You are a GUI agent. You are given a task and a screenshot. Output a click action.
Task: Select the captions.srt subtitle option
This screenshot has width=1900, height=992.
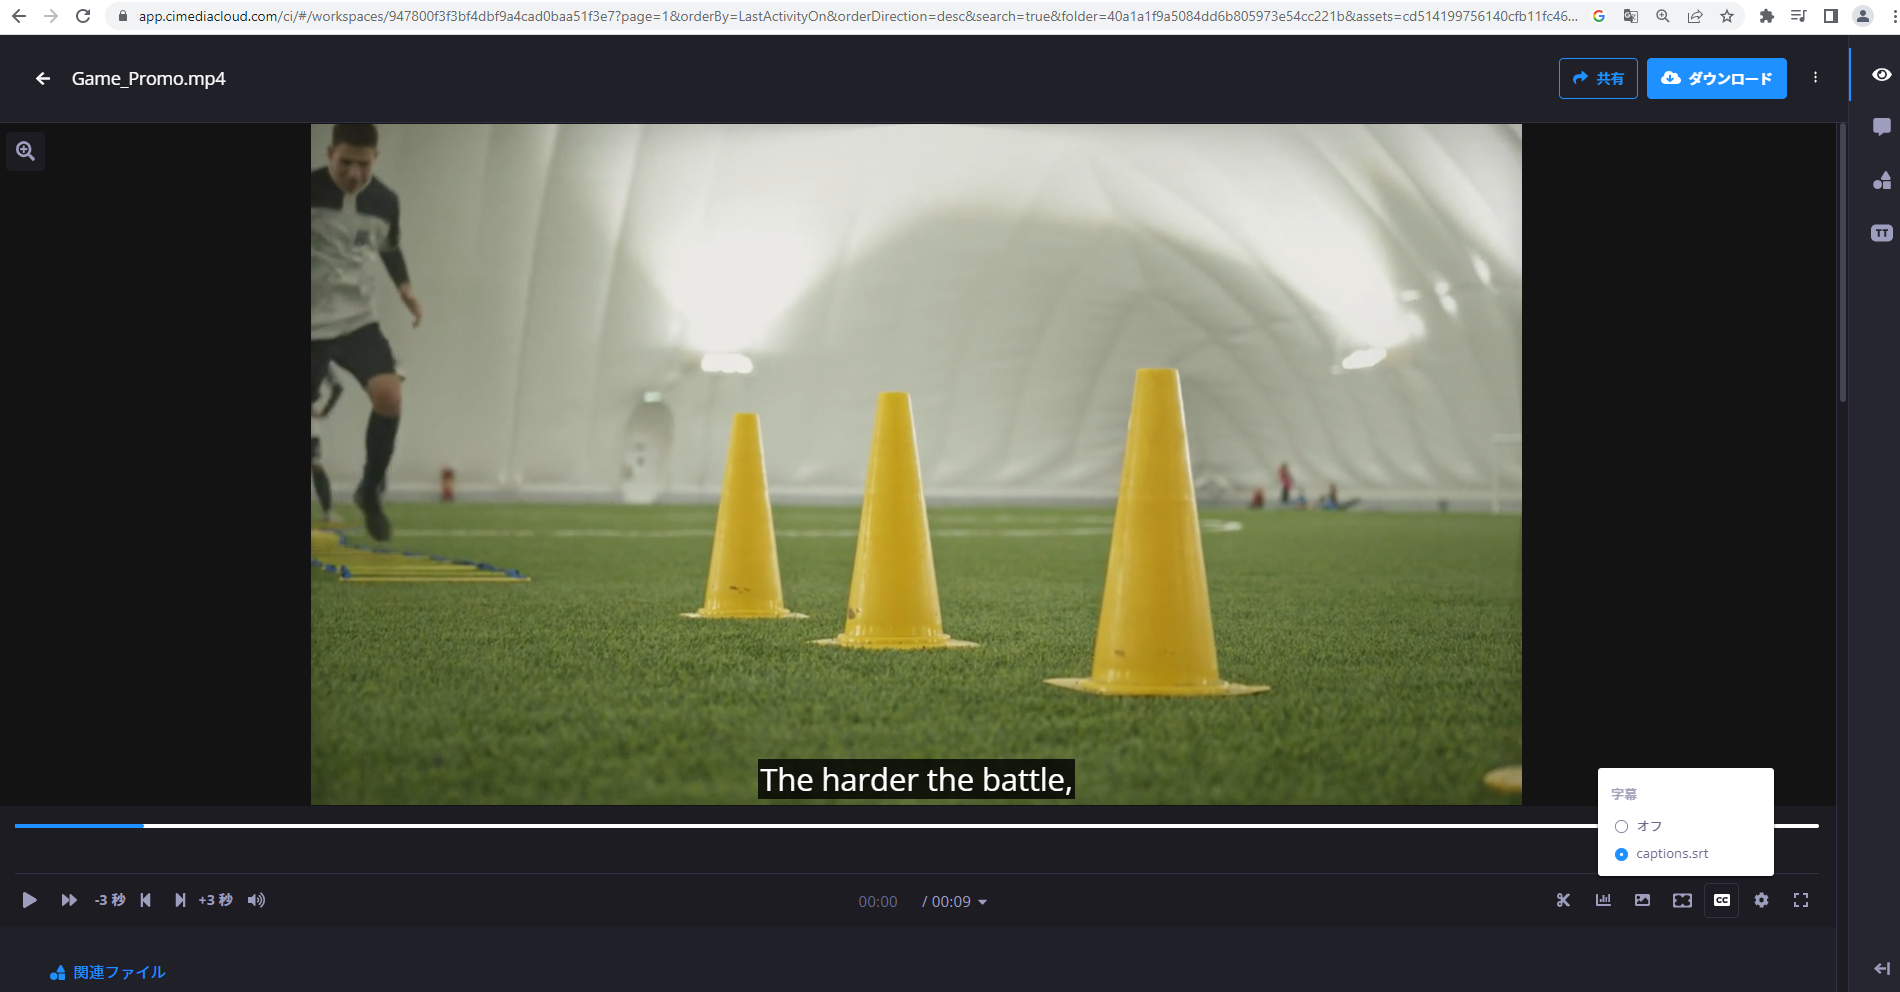click(x=1661, y=854)
